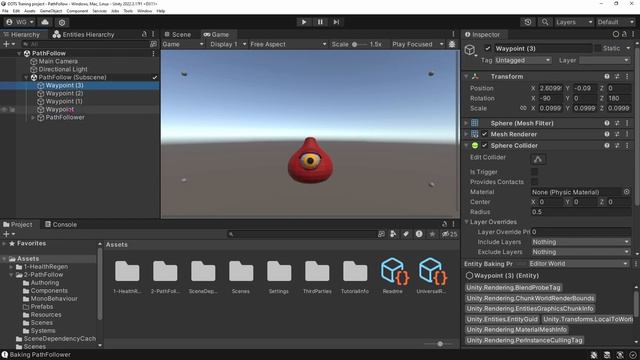Start Play mode with the Play button

tap(304, 22)
